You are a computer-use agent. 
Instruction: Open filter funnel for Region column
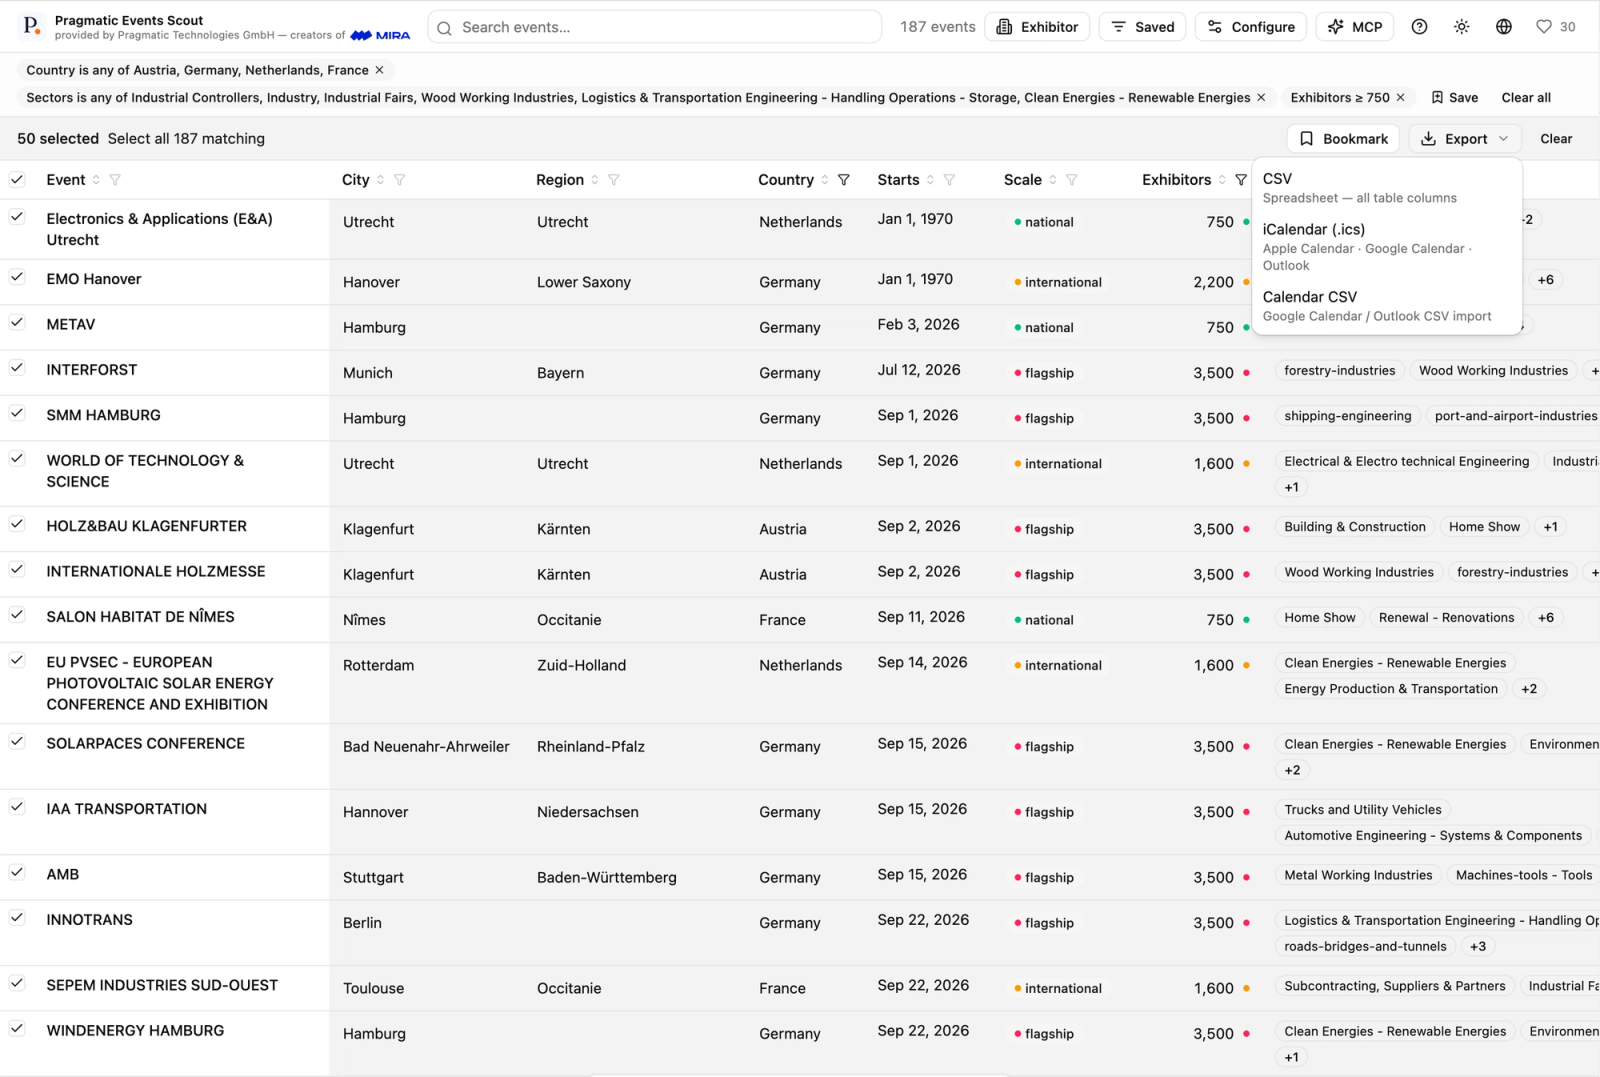point(613,180)
